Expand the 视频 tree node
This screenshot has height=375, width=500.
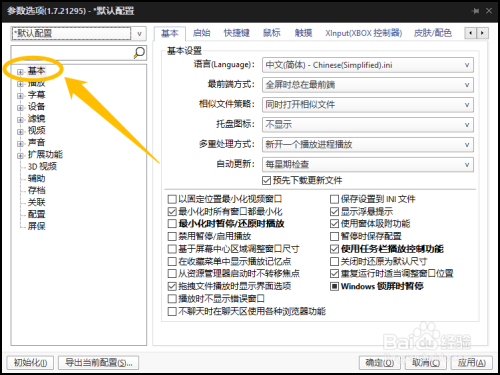tap(20, 132)
